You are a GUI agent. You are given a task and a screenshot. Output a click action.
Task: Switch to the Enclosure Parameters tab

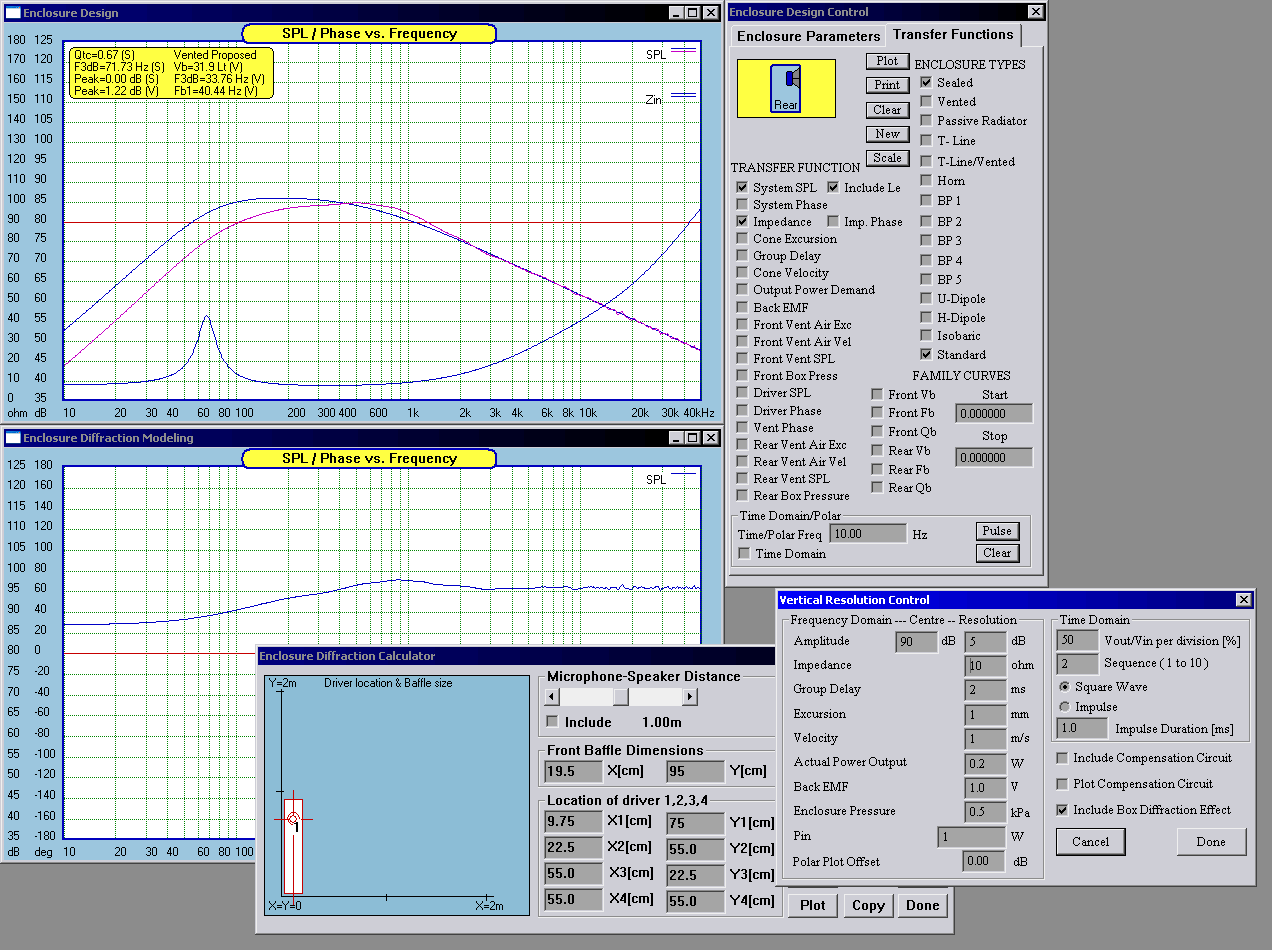[x=808, y=36]
